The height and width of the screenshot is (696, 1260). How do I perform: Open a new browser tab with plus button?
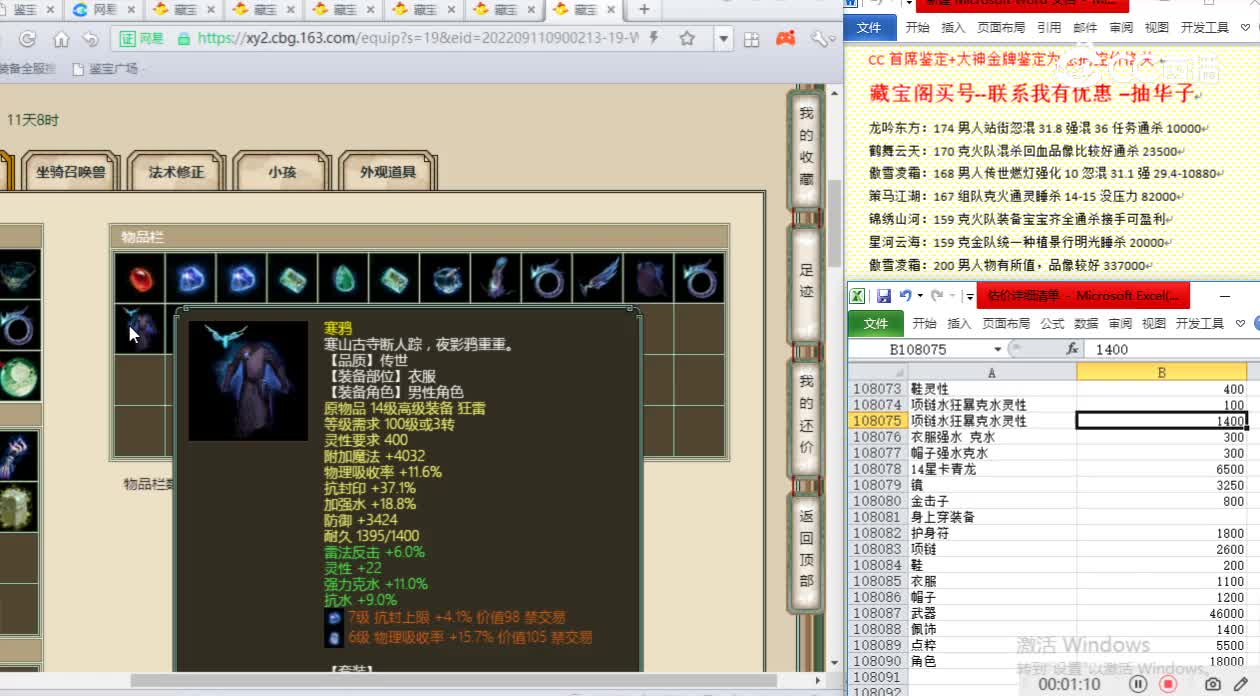[644, 9]
